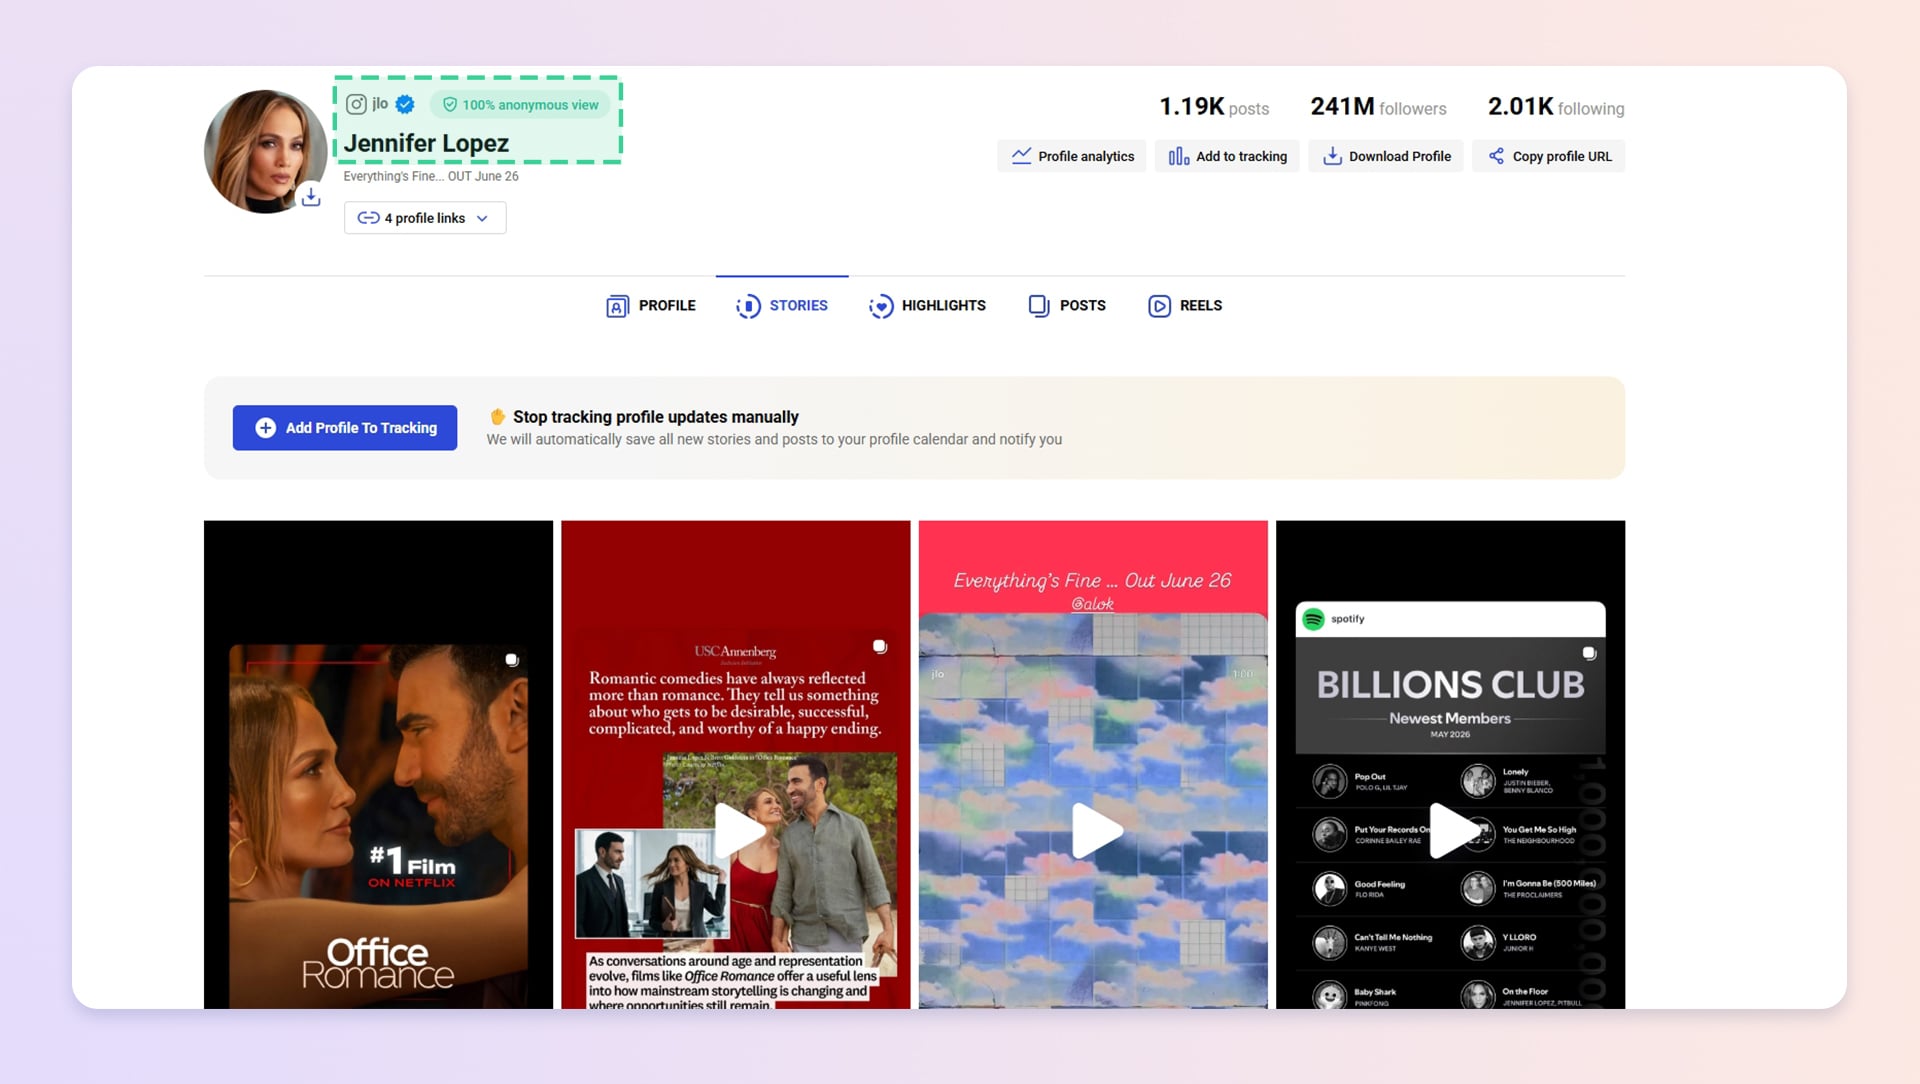The image size is (1920, 1084).
Task: Open the REELS tab
Action: coord(1185,306)
